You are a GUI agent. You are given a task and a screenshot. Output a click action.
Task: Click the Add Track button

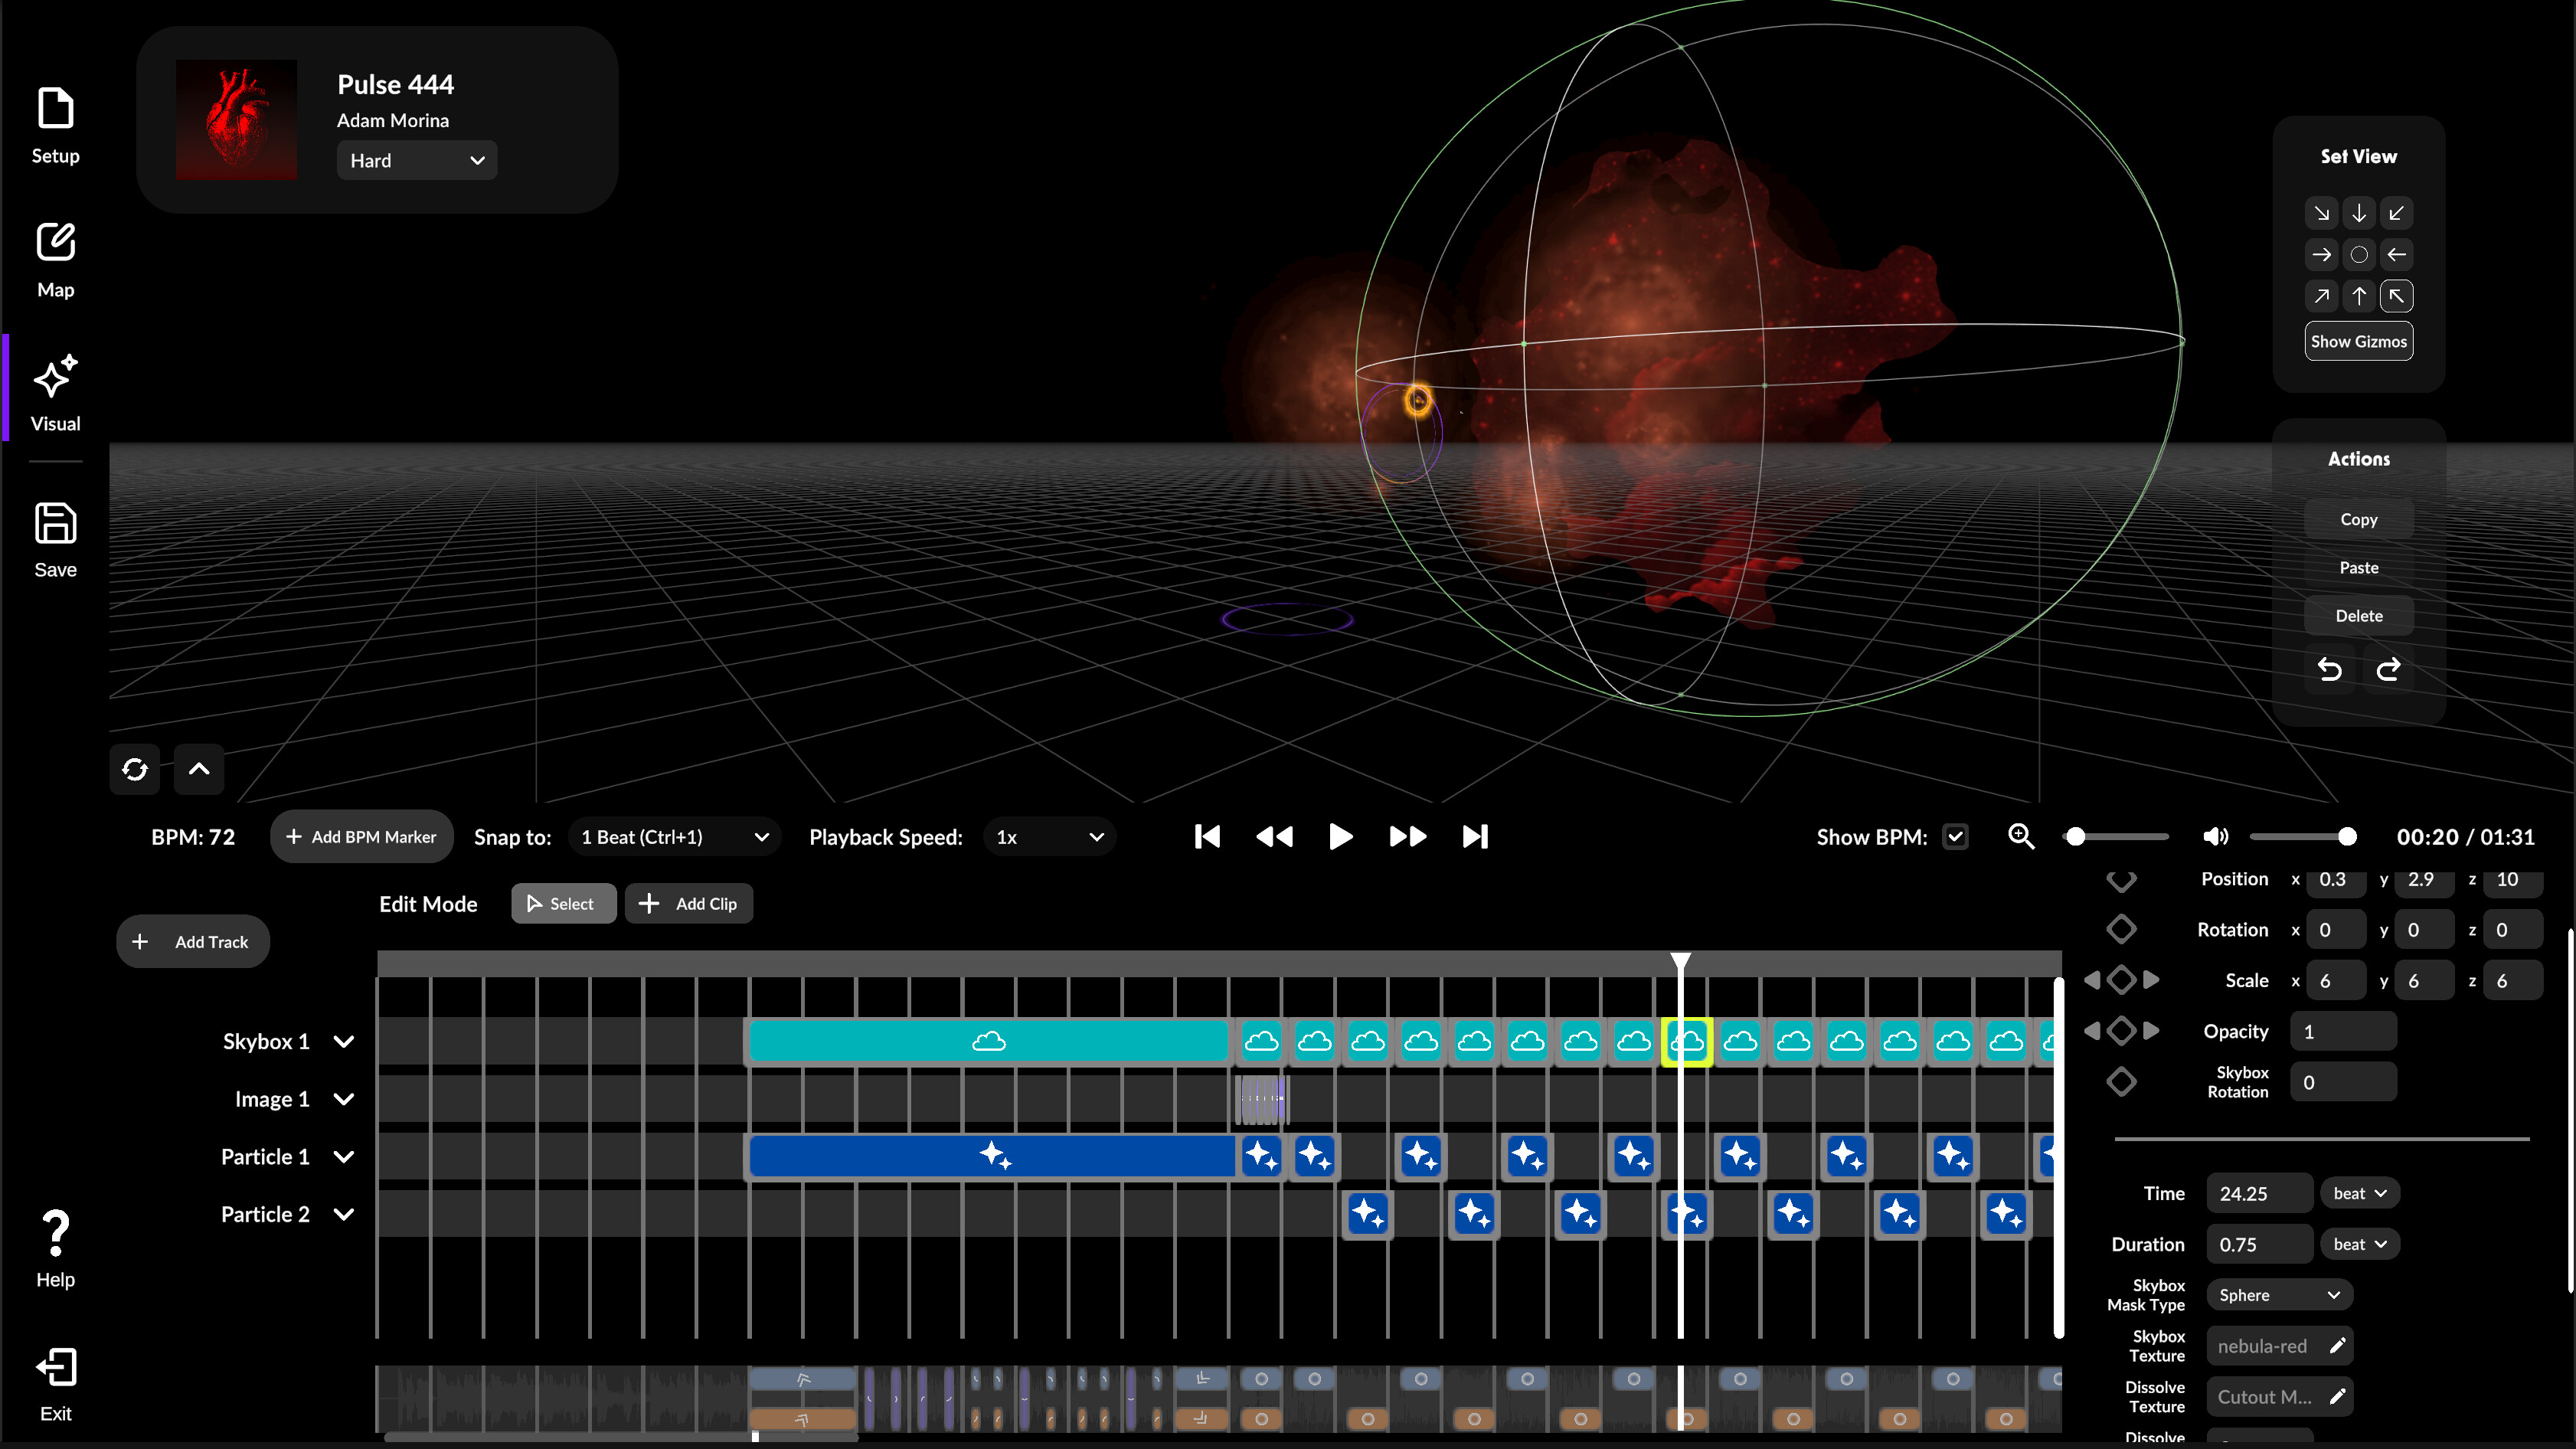tap(192, 941)
